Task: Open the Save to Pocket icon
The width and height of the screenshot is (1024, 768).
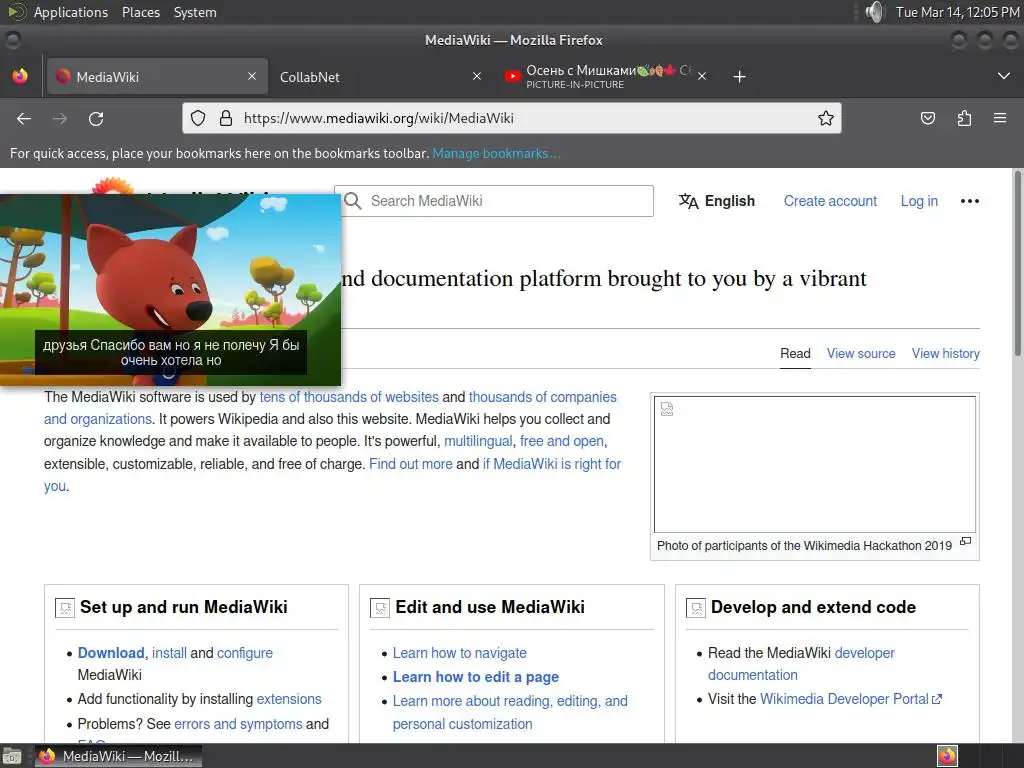Action: [927, 118]
